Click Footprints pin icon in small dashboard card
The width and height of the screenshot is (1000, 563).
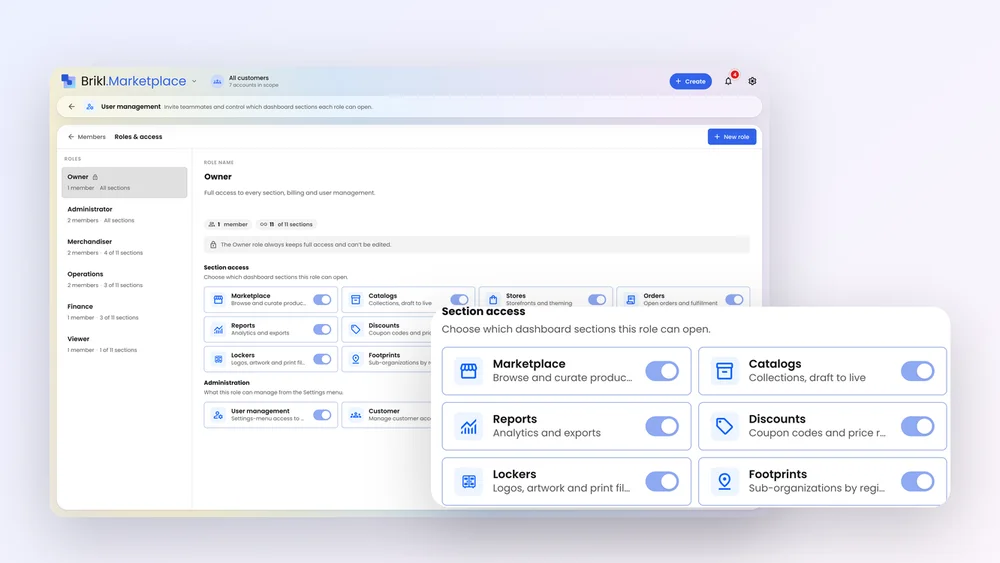[x=356, y=359]
